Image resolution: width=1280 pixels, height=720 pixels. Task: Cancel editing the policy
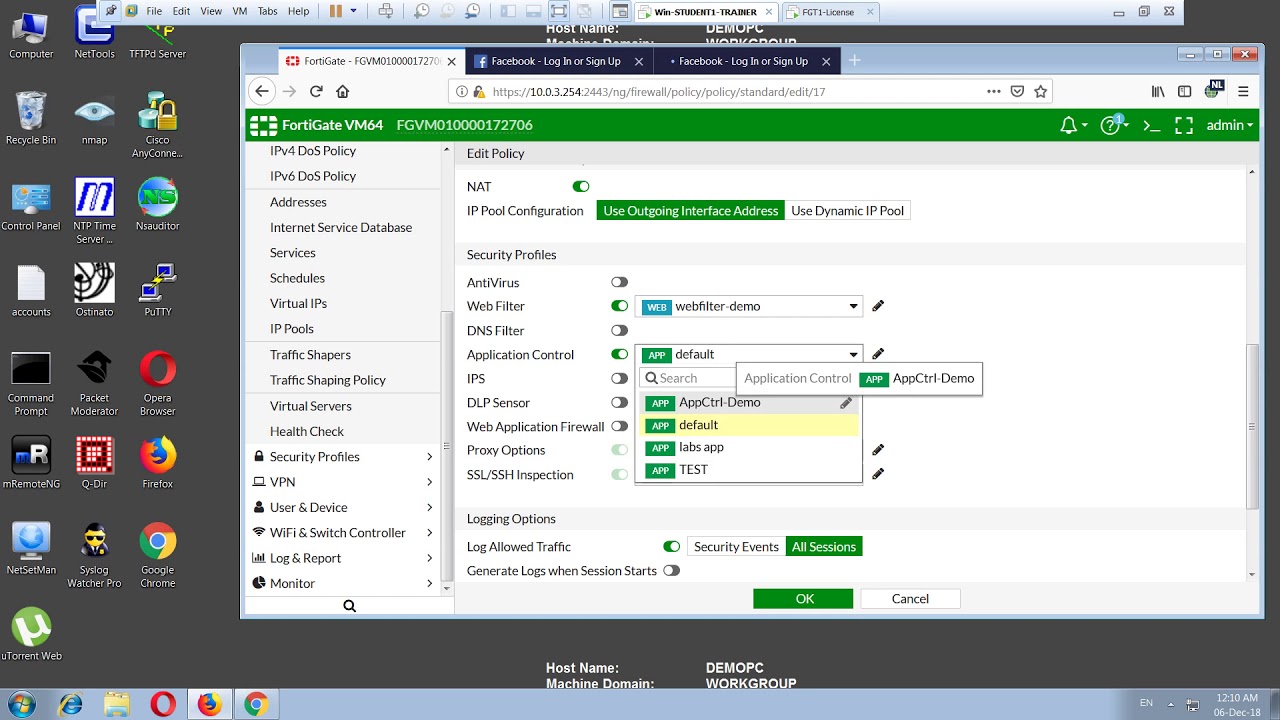click(910, 599)
